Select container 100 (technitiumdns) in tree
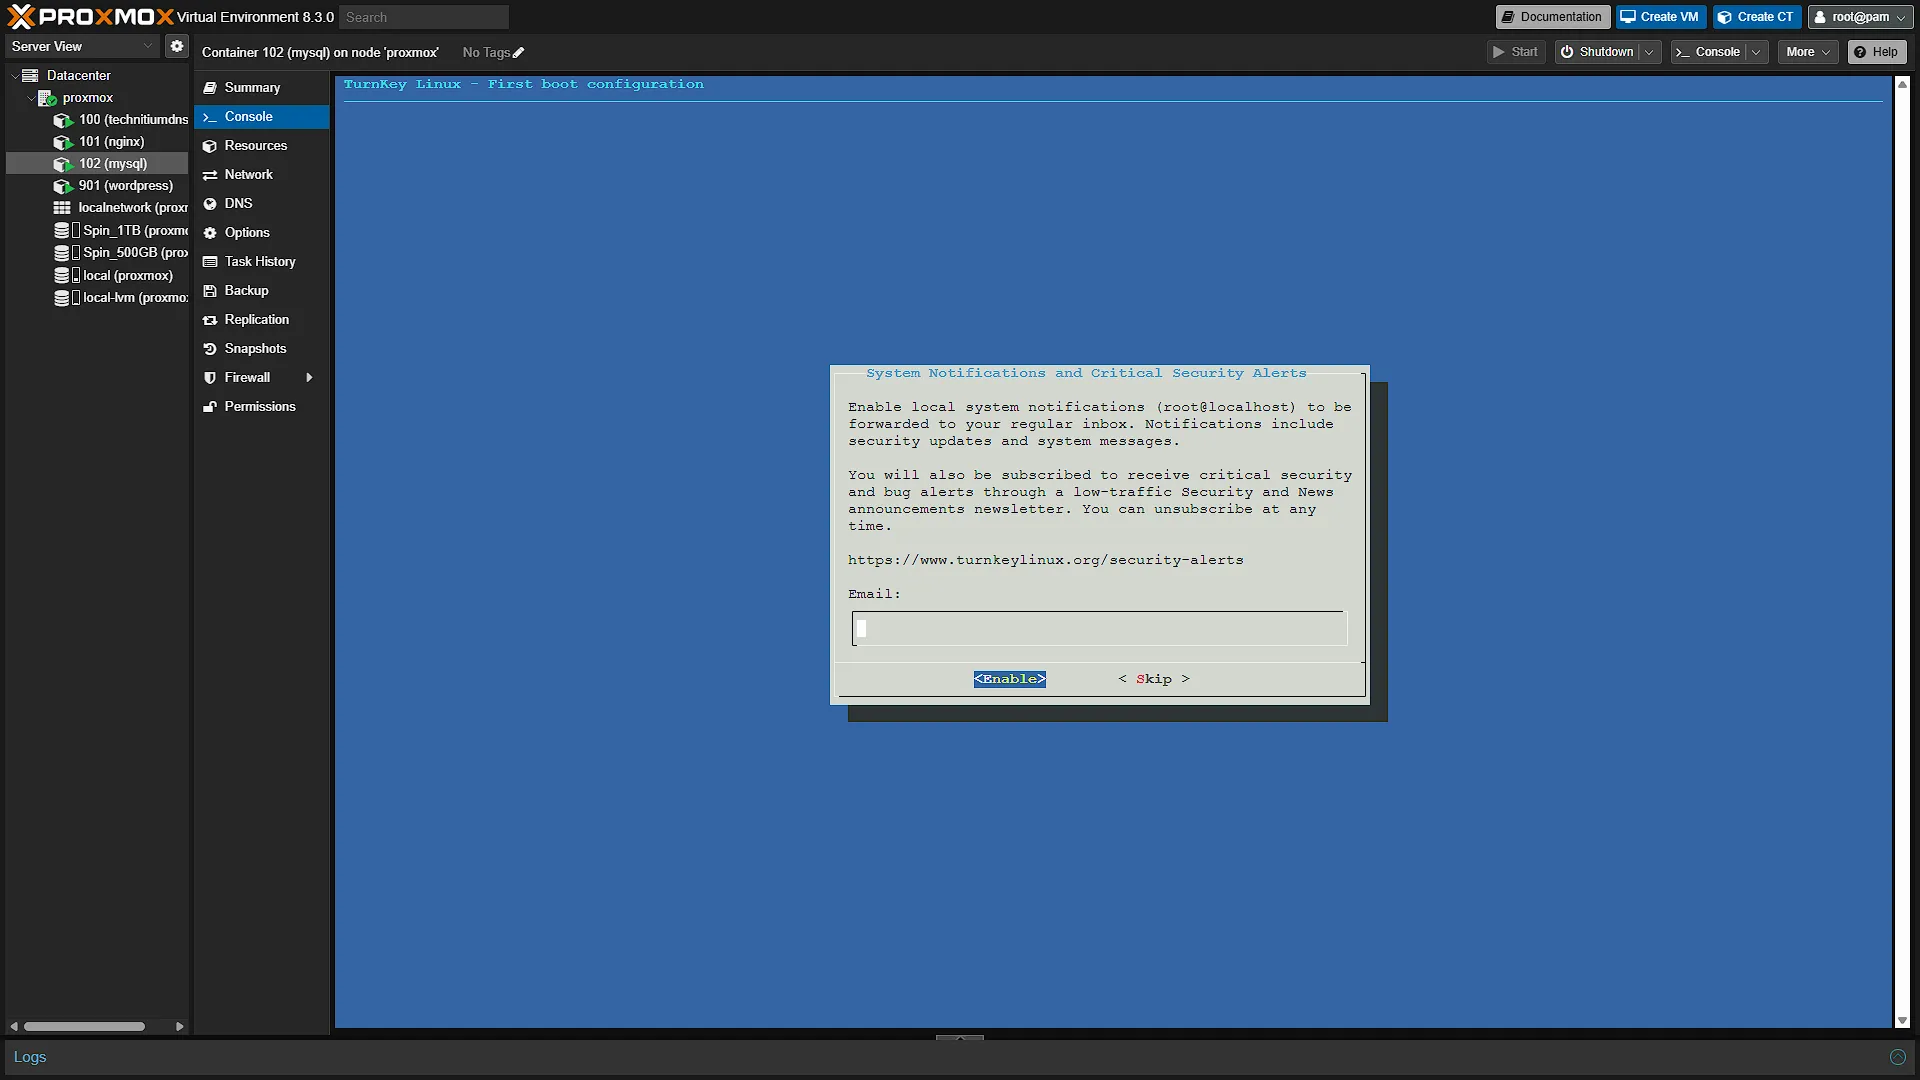The width and height of the screenshot is (1920, 1080). (x=121, y=119)
